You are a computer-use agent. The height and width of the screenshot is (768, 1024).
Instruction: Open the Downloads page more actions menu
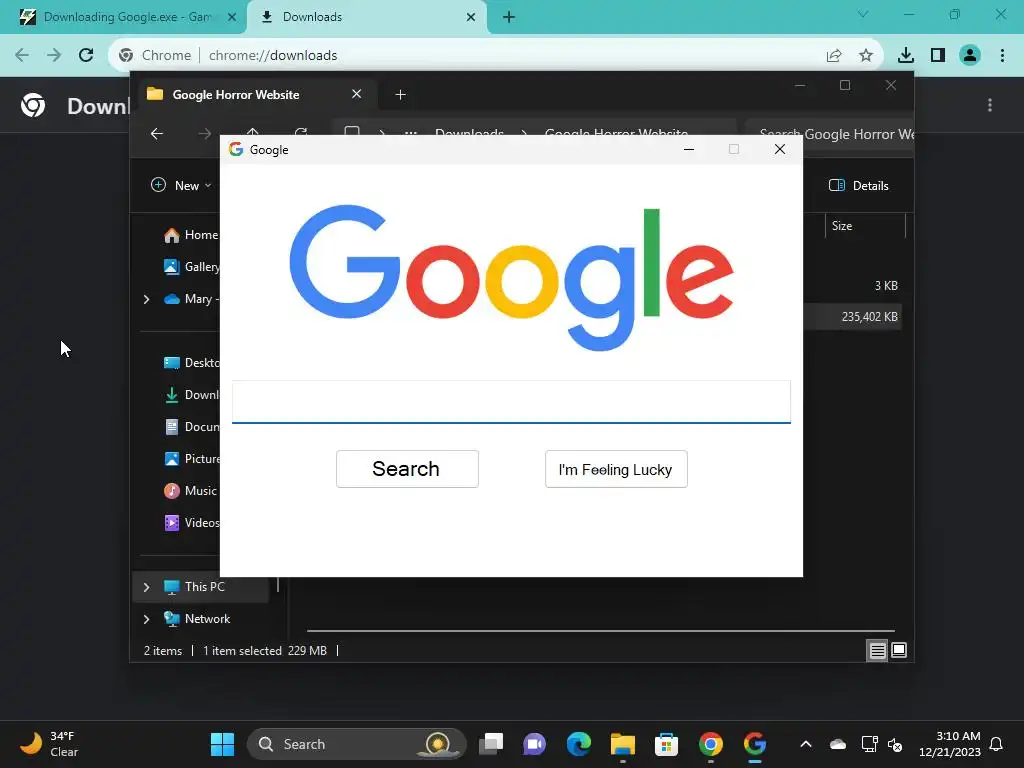click(x=990, y=105)
